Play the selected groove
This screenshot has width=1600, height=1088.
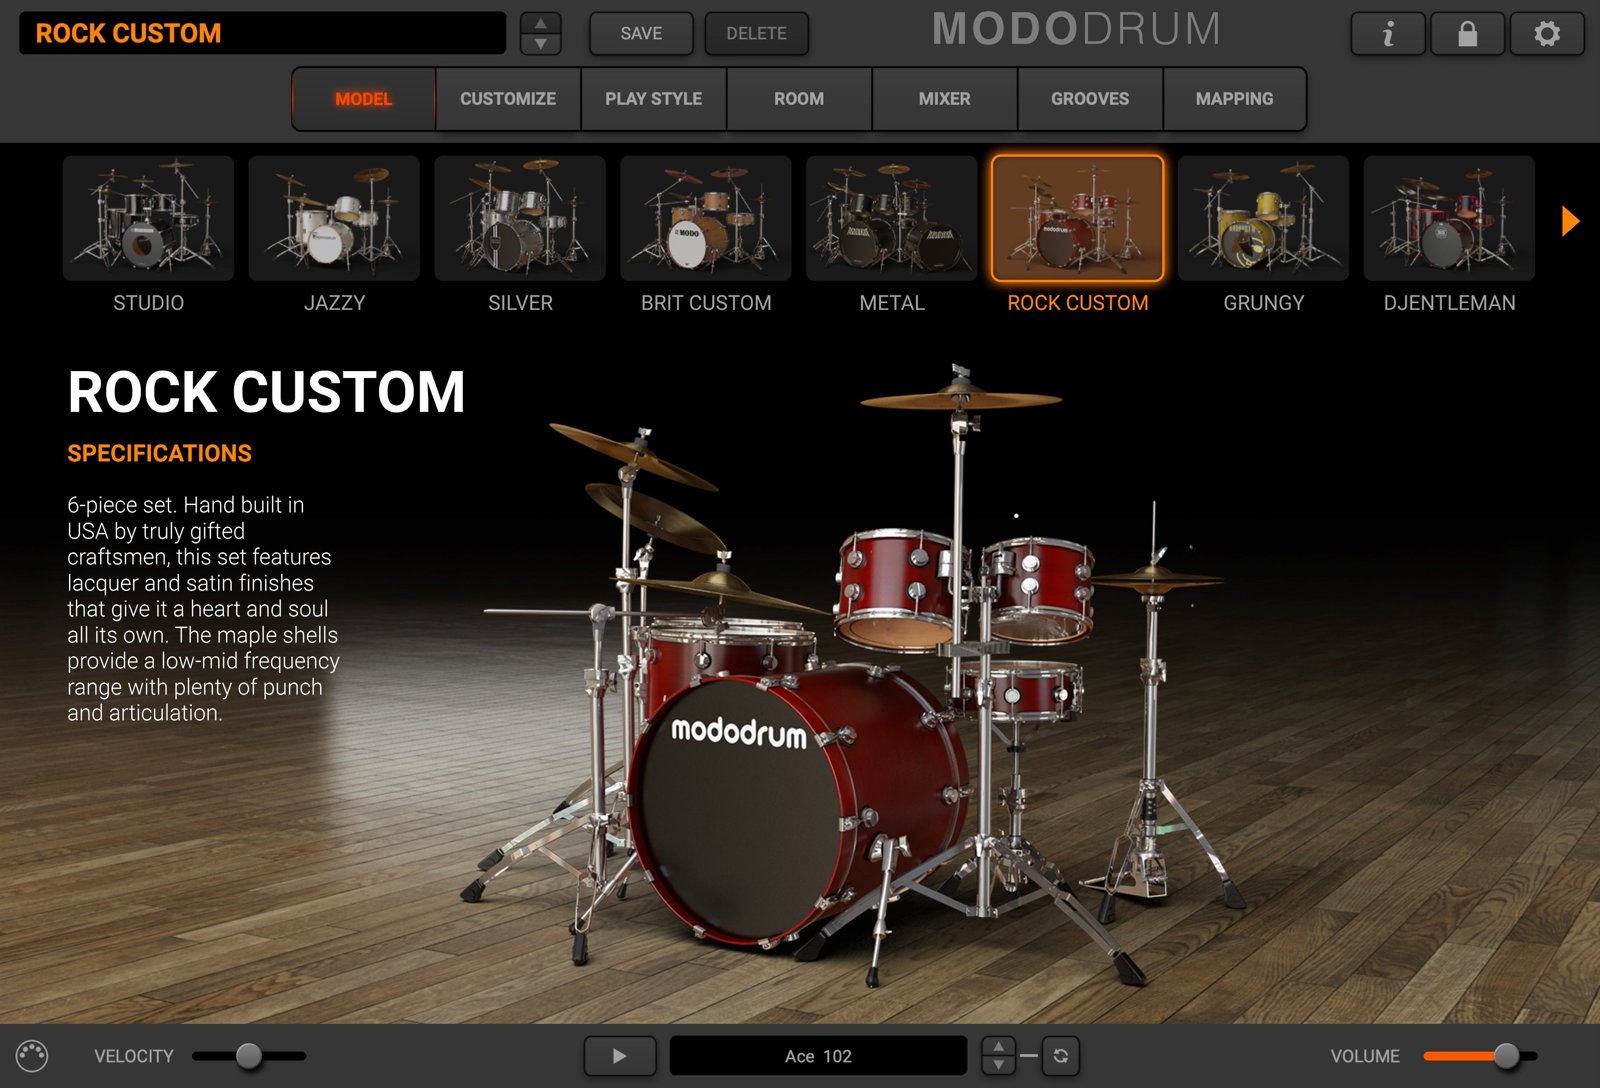[x=620, y=1056]
